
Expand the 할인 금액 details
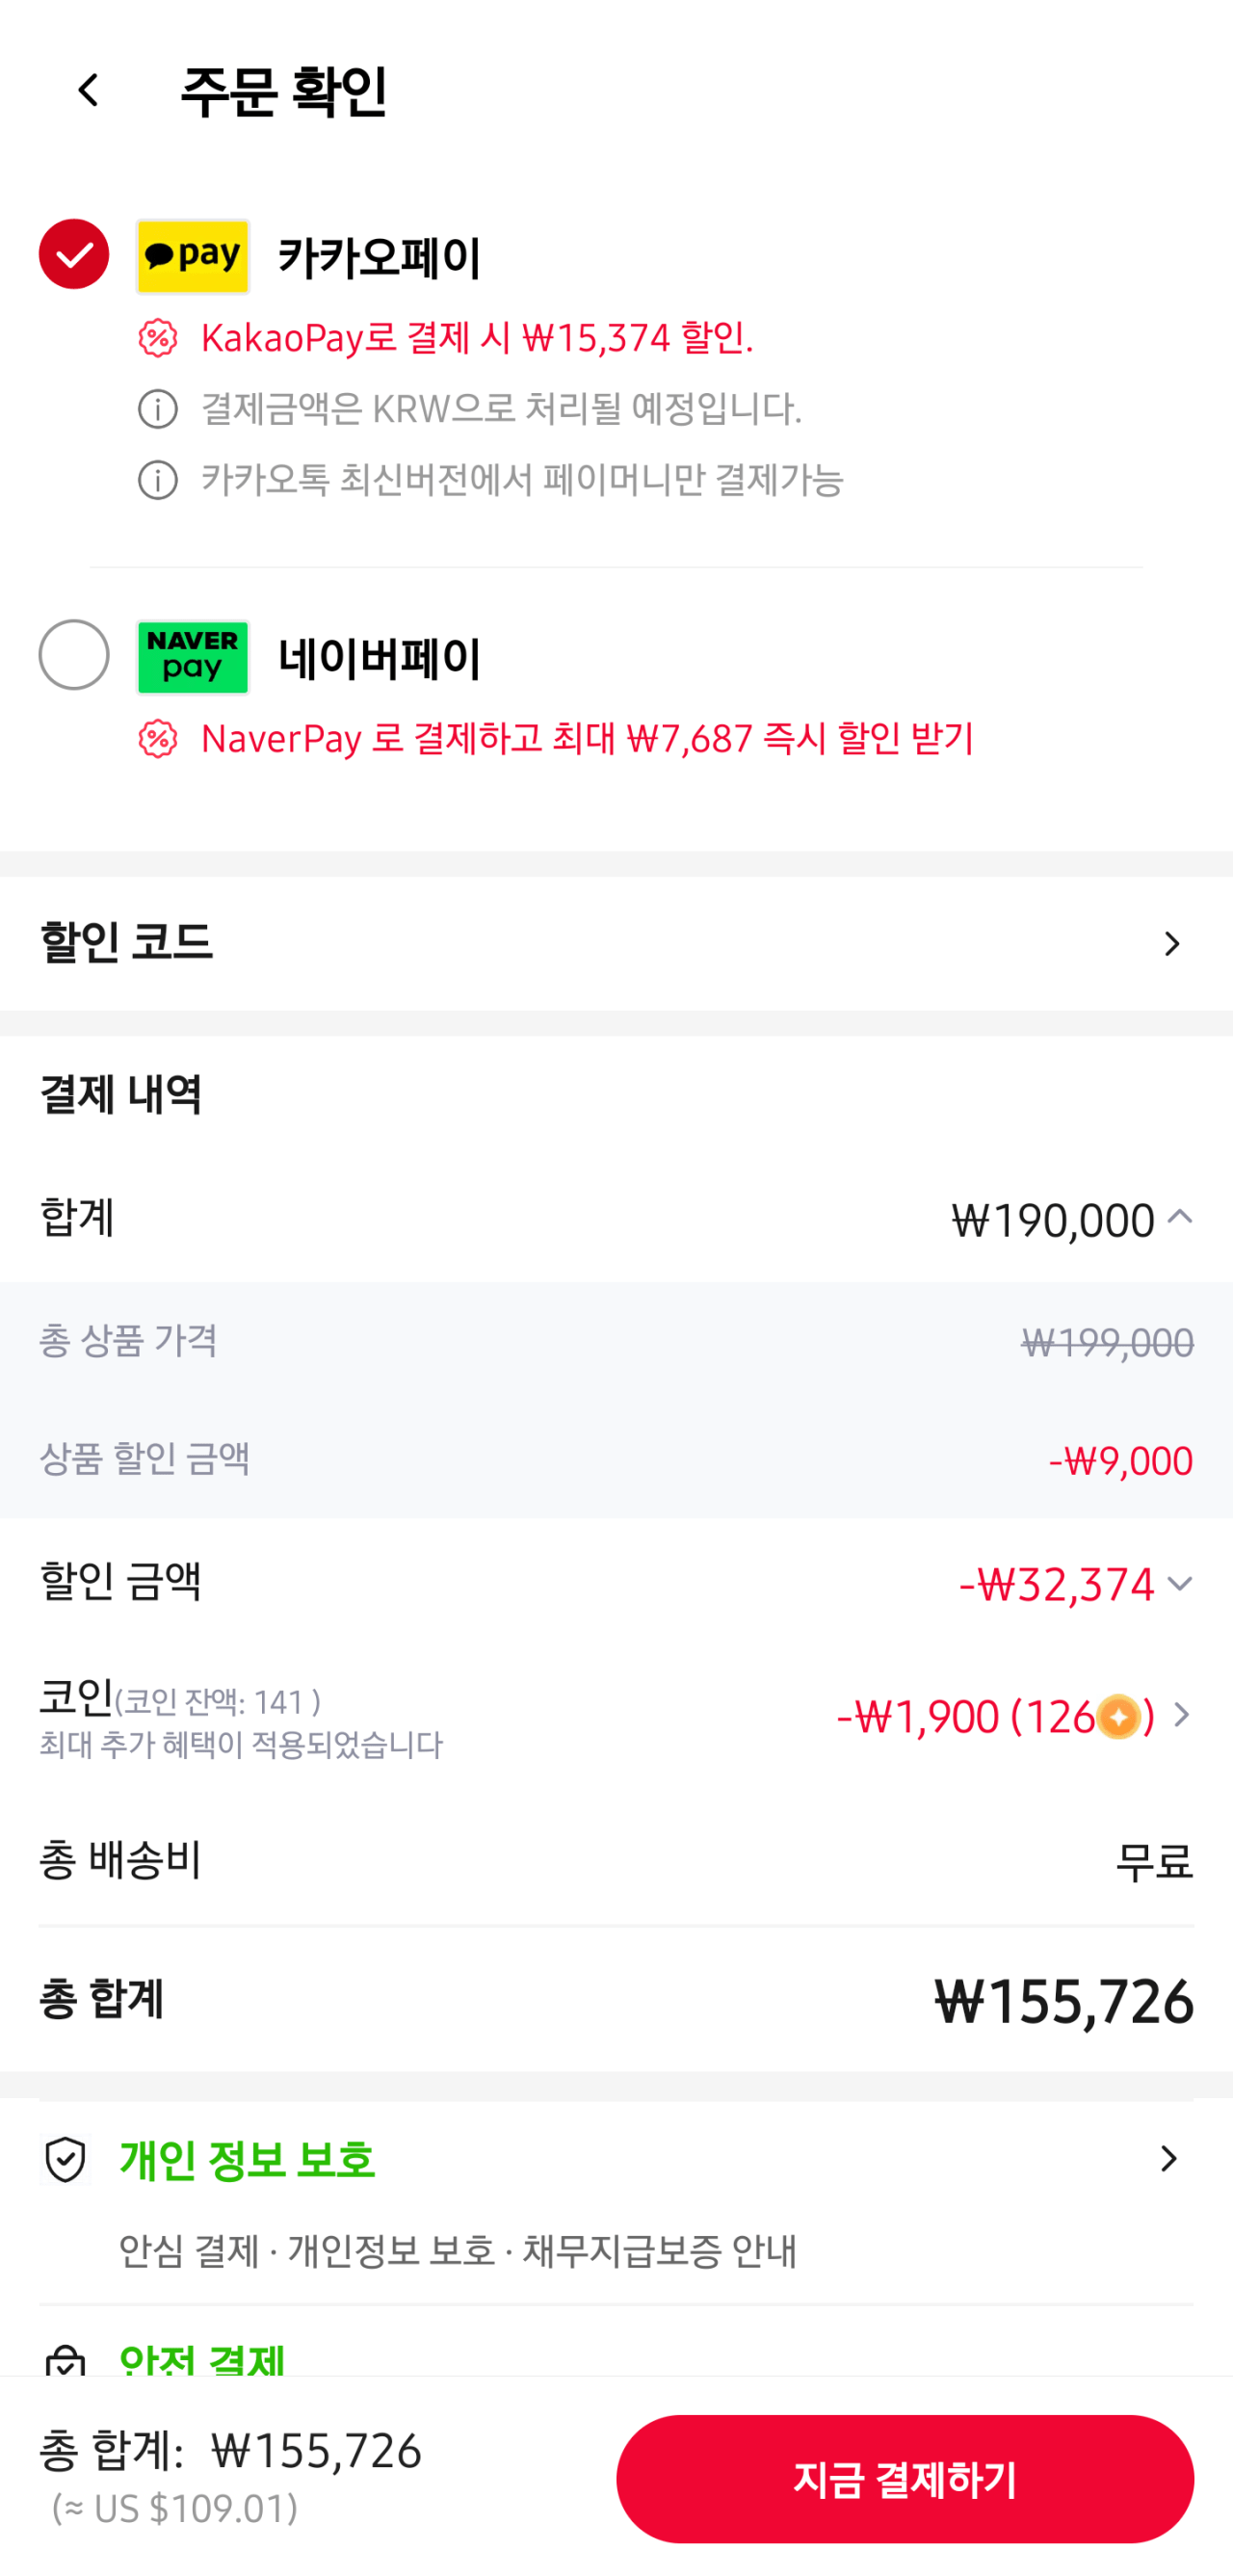[1180, 1584]
